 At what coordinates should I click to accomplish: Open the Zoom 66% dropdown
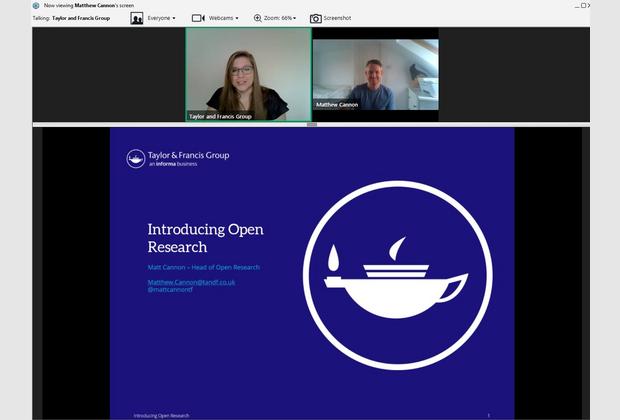(280, 18)
